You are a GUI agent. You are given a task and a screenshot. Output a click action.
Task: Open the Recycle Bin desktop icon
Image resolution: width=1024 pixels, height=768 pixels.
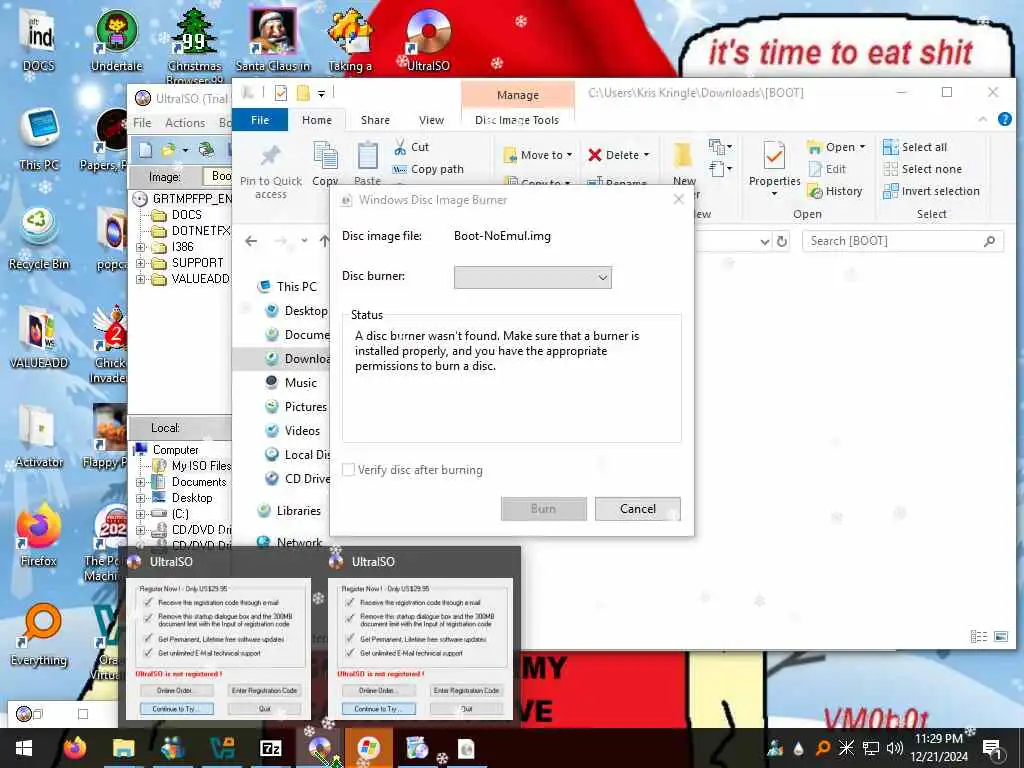tap(39, 239)
